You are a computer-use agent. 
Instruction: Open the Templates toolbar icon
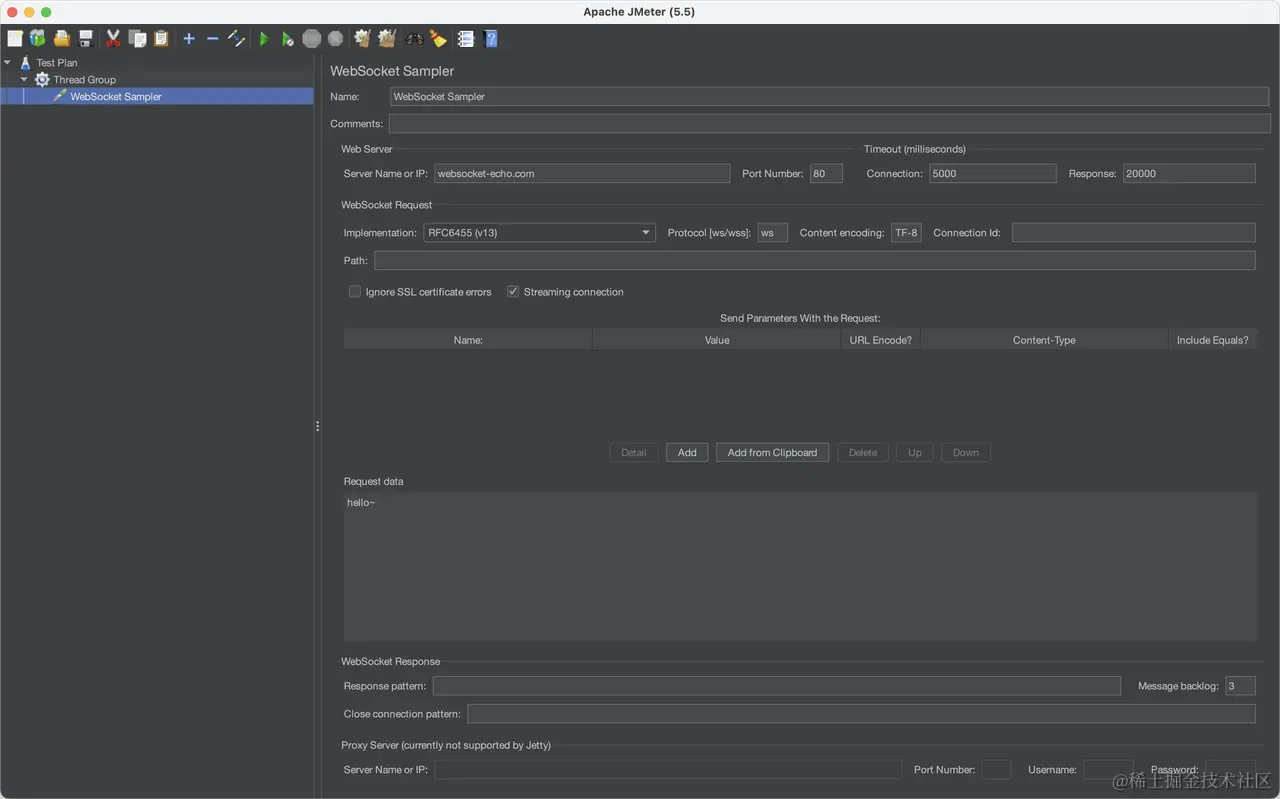click(x=38, y=39)
